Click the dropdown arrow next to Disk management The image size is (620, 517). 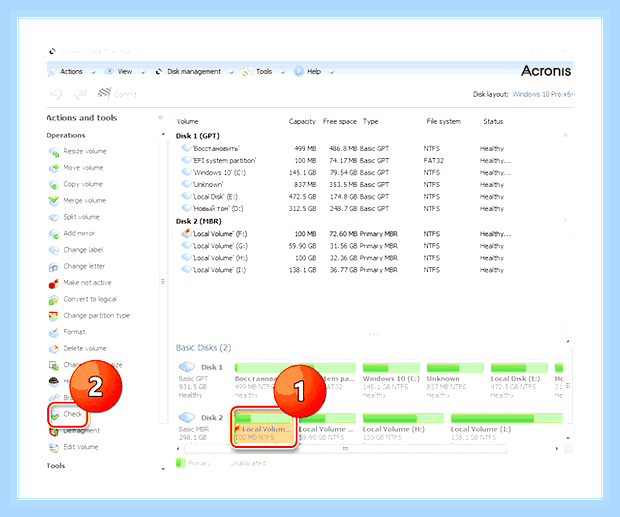[231, 72]
